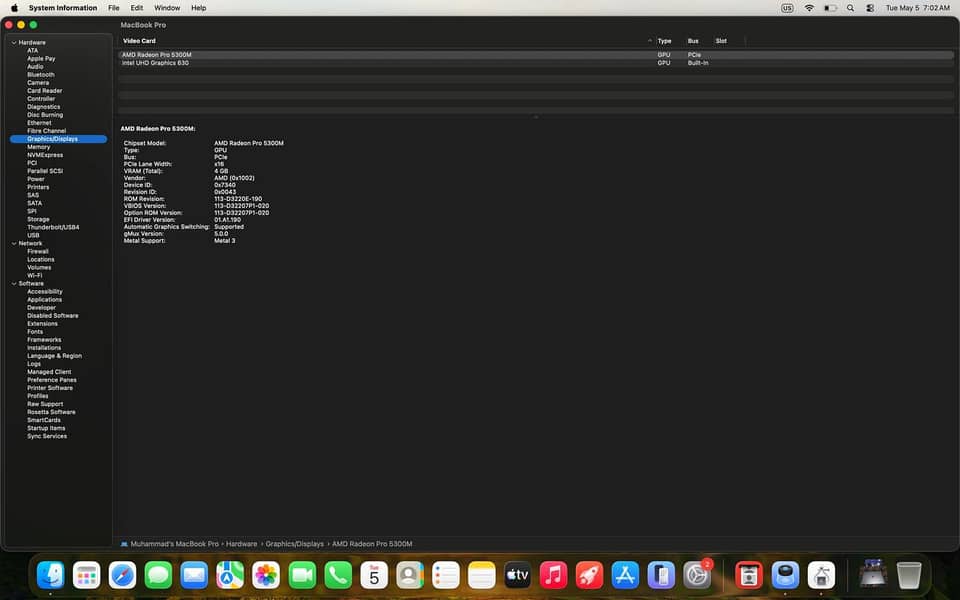Select Bluetooth in the sidebar

coord(41,75)
